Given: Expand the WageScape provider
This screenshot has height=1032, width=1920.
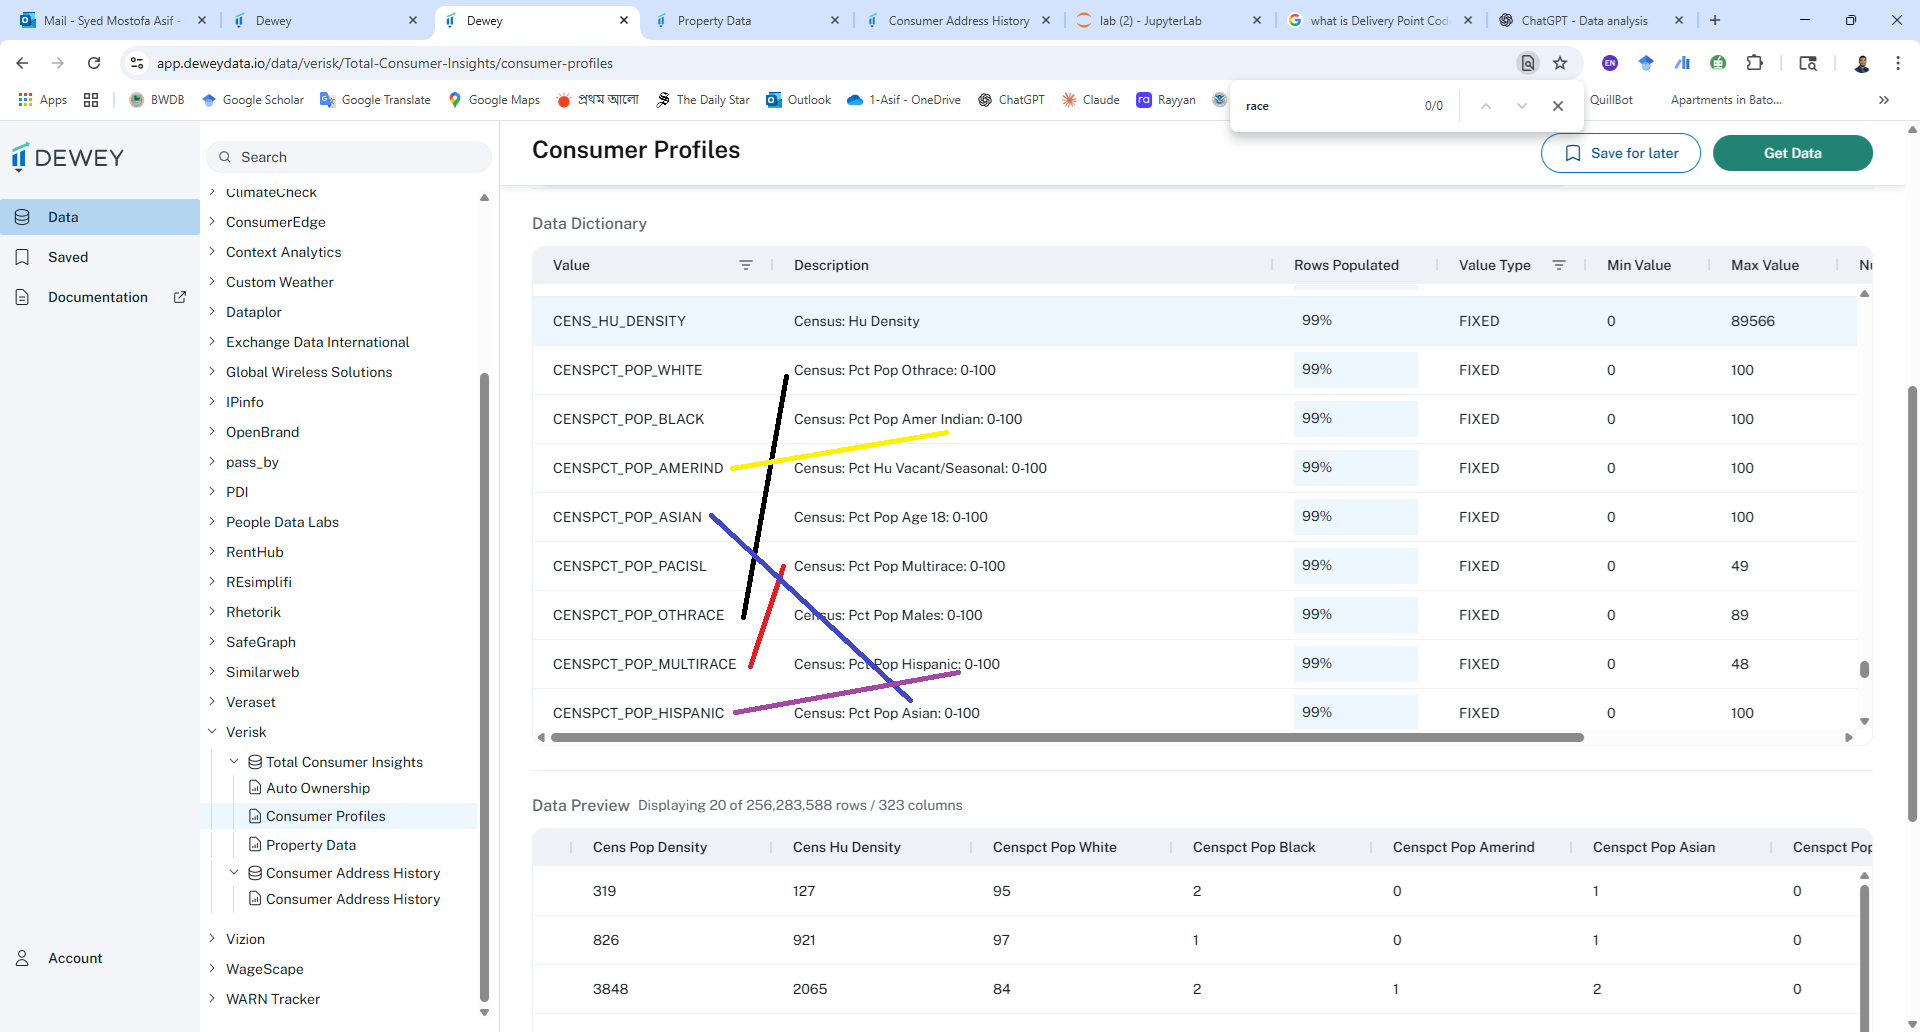Looking at the screenshot, I should pyautogui.click(x=212, y=969).
